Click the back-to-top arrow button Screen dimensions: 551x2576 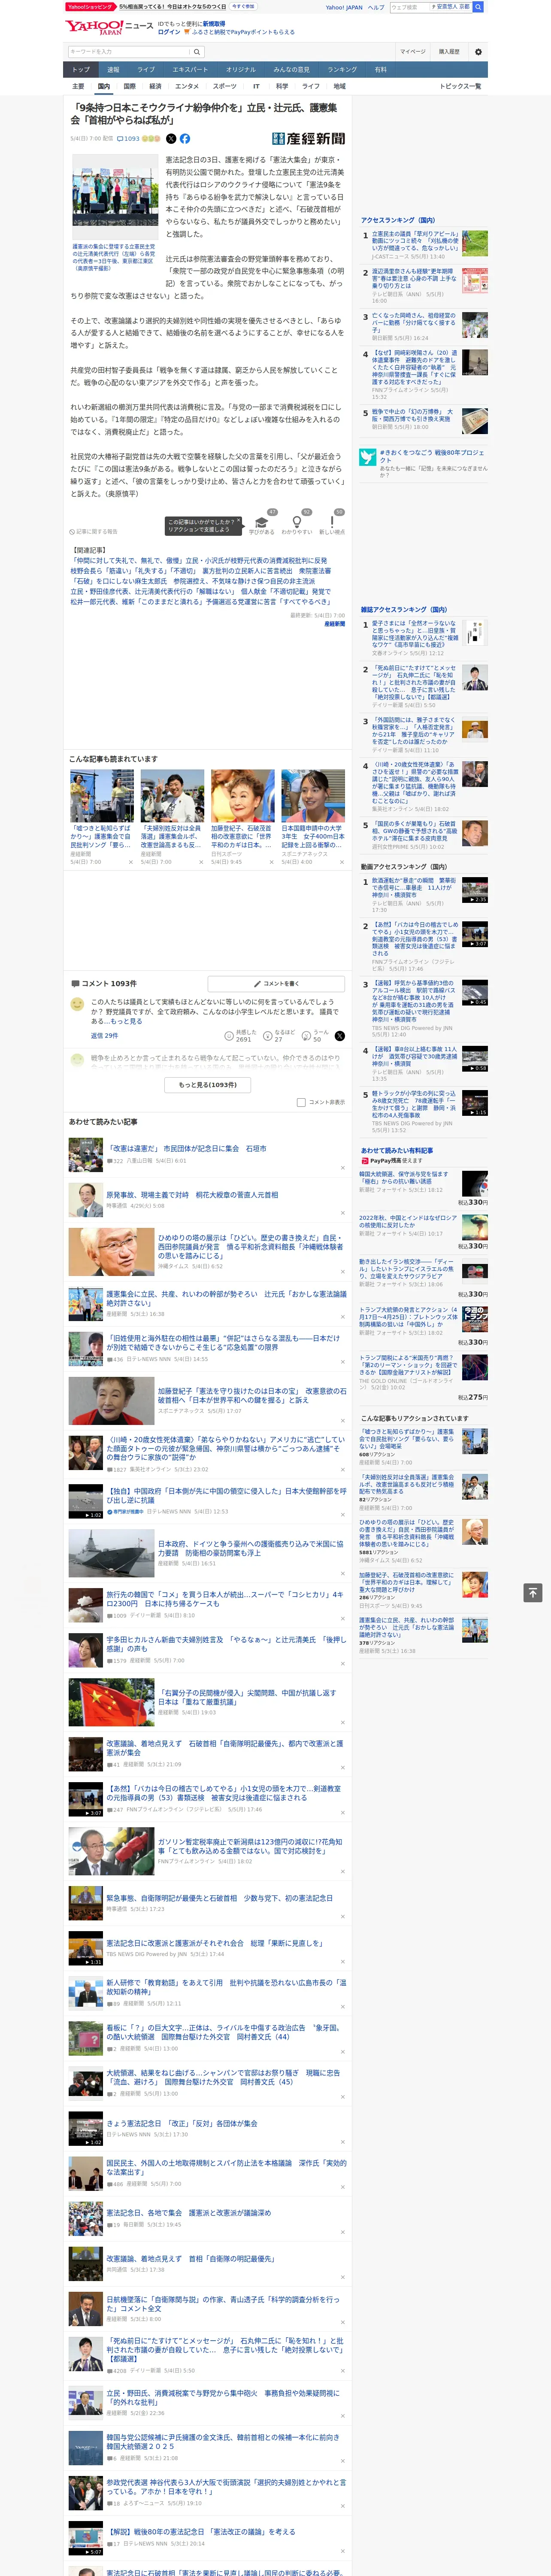point(533,1592)
